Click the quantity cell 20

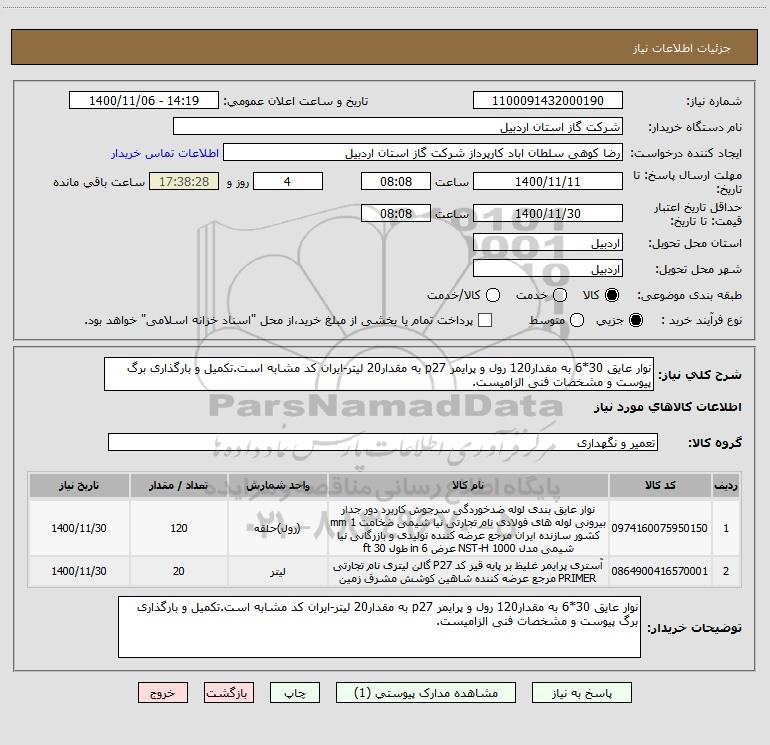[x=179, y=572]
